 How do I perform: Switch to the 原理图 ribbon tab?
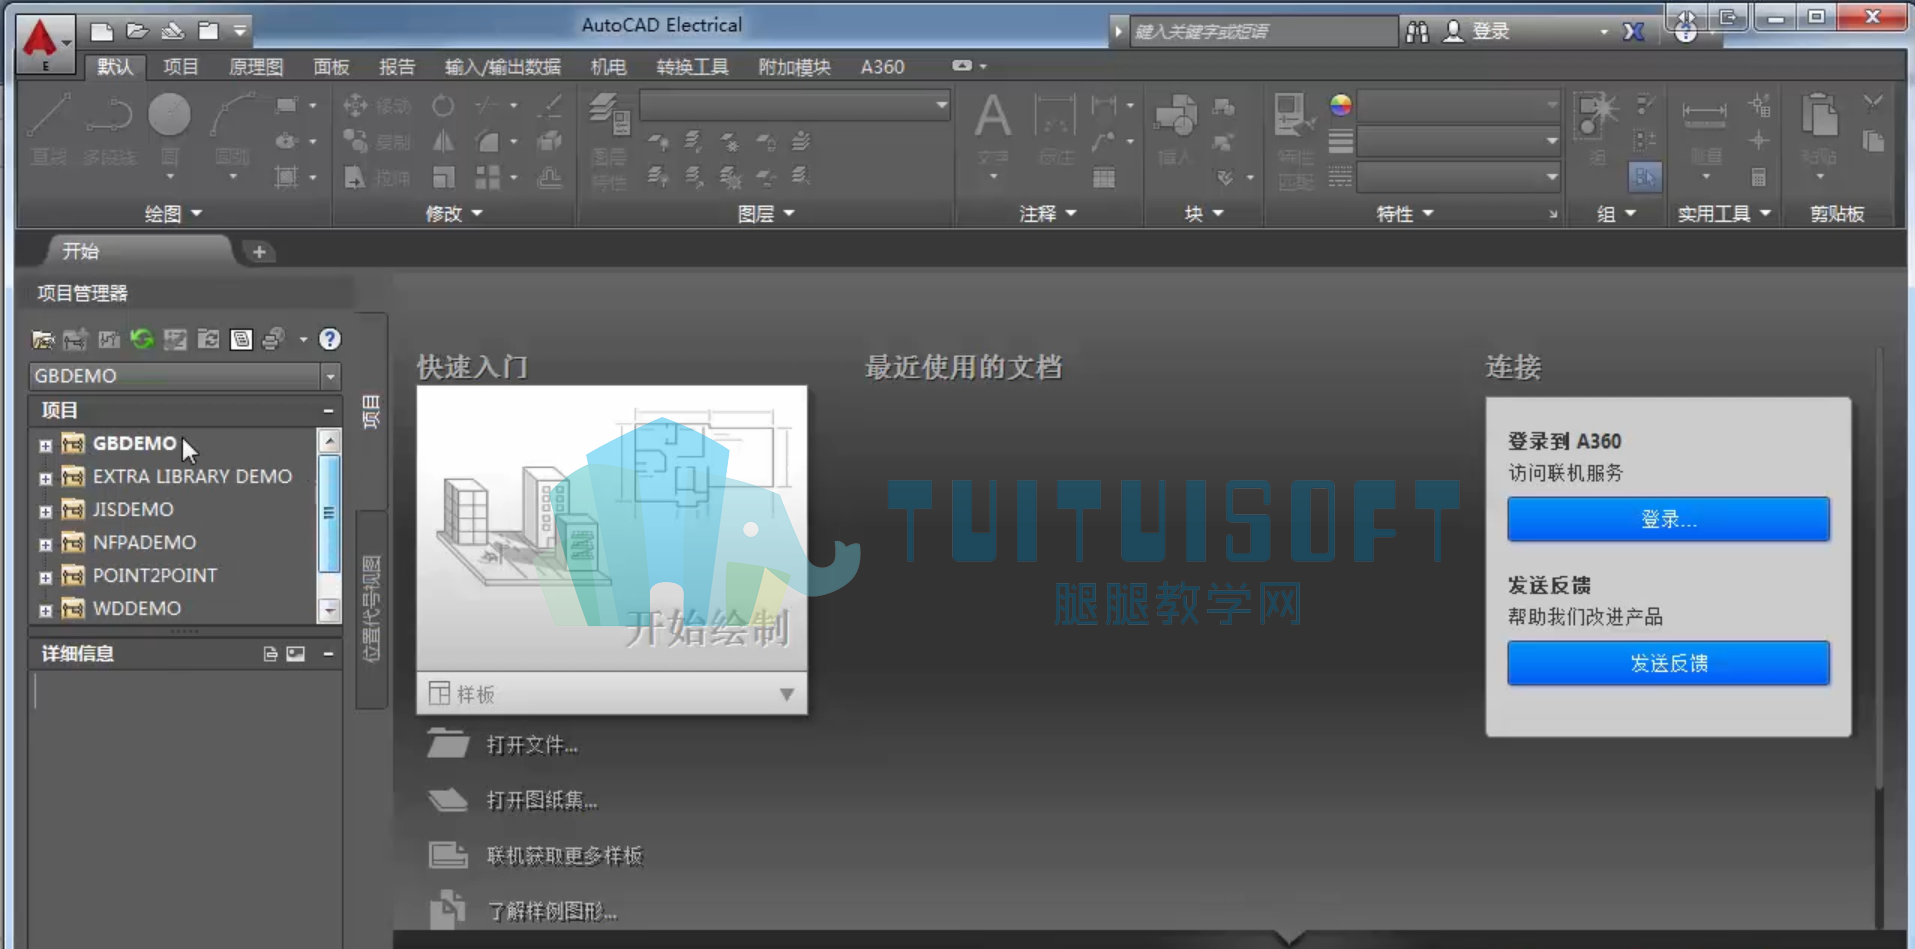[x=256, y=67]
